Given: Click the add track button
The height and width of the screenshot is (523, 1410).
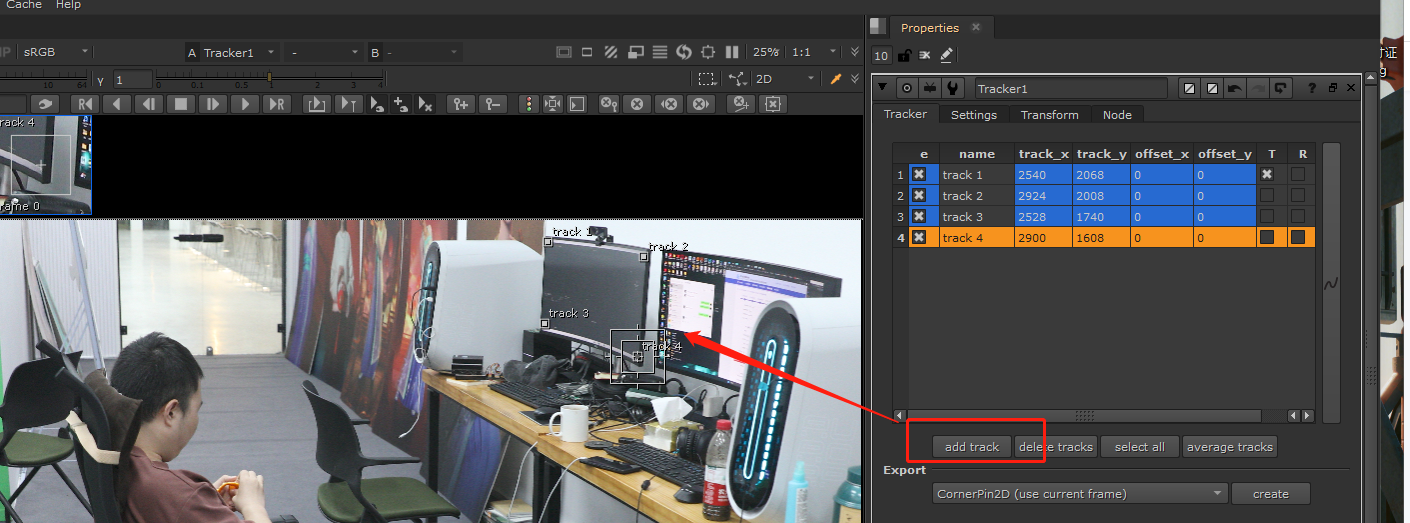Looking at the screenshot, I should coord(972,447).
